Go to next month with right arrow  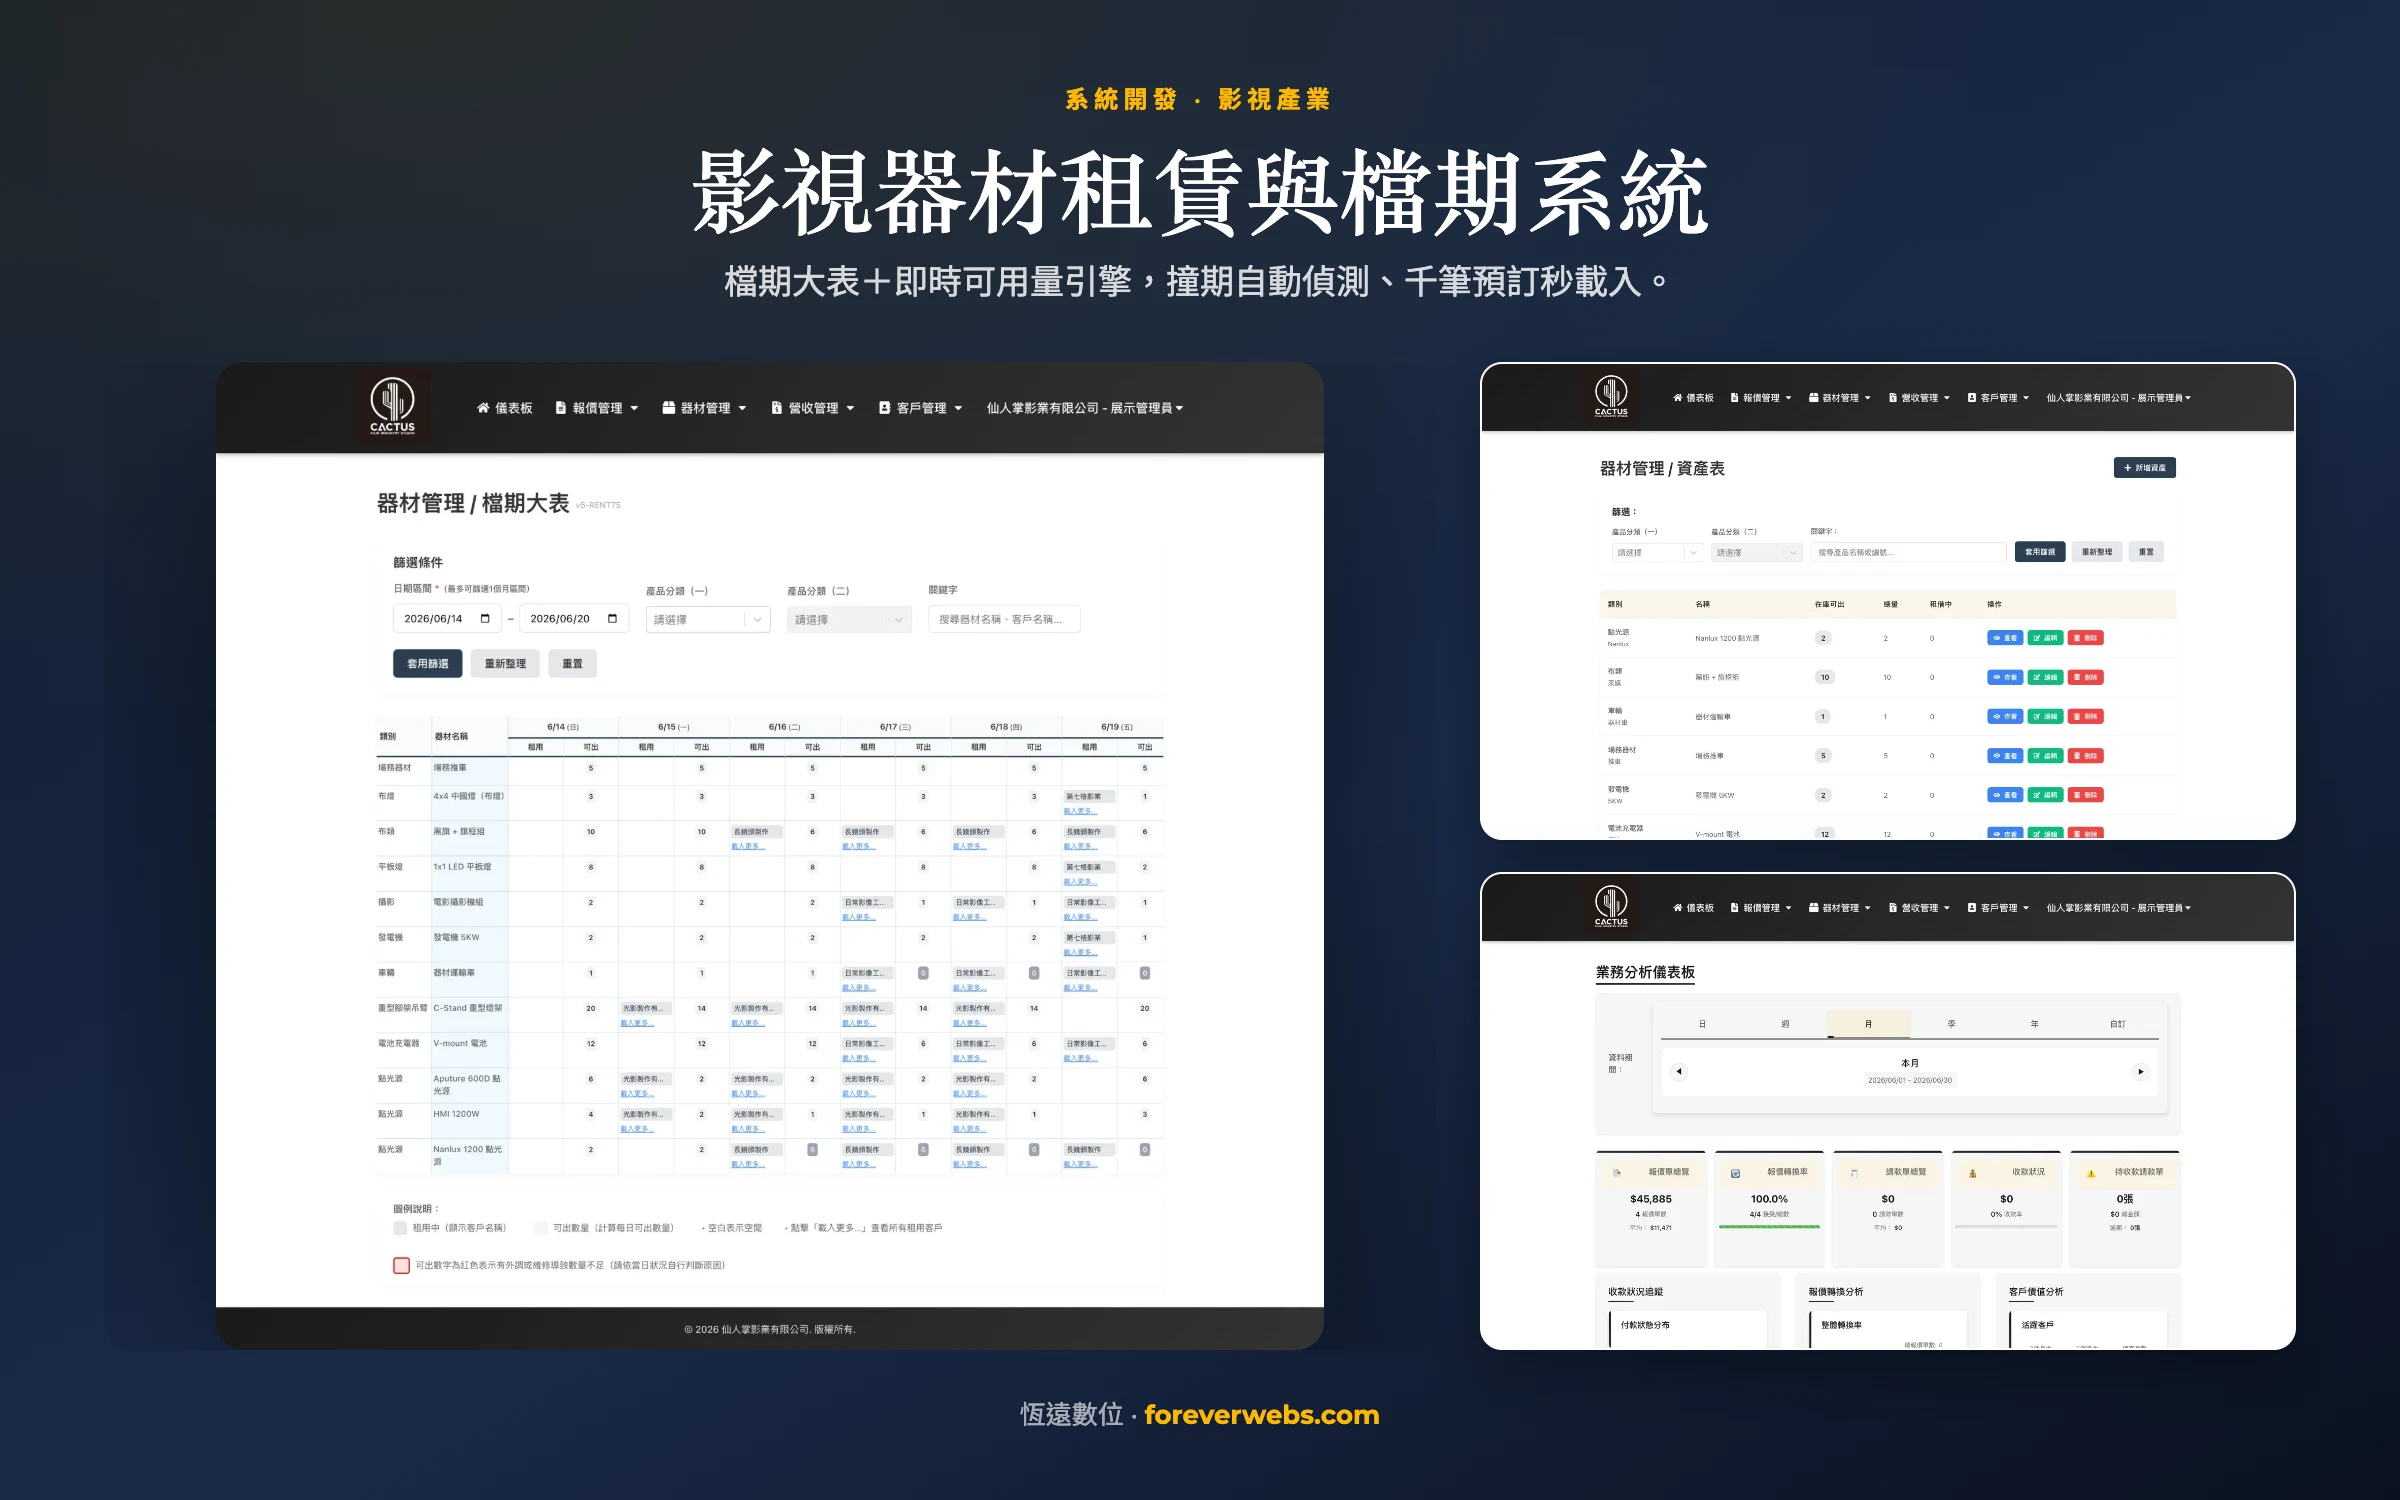point(2140,1071)
